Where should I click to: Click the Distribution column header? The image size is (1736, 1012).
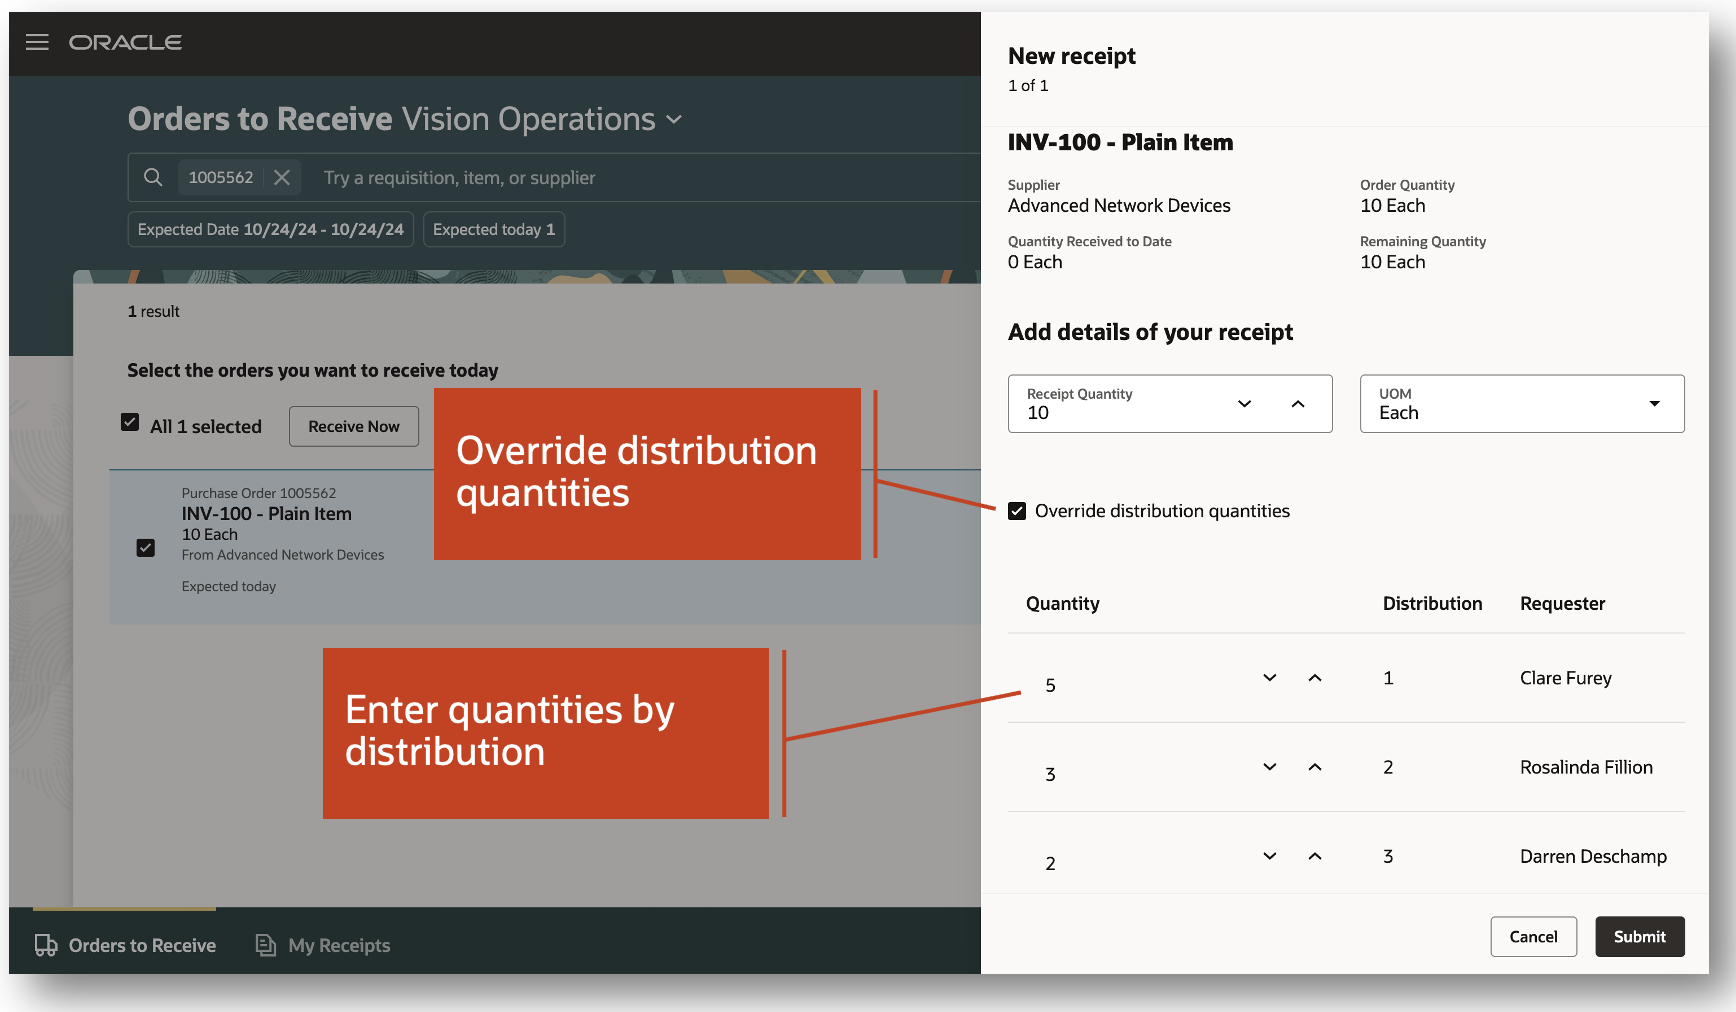pos(1432,604)
